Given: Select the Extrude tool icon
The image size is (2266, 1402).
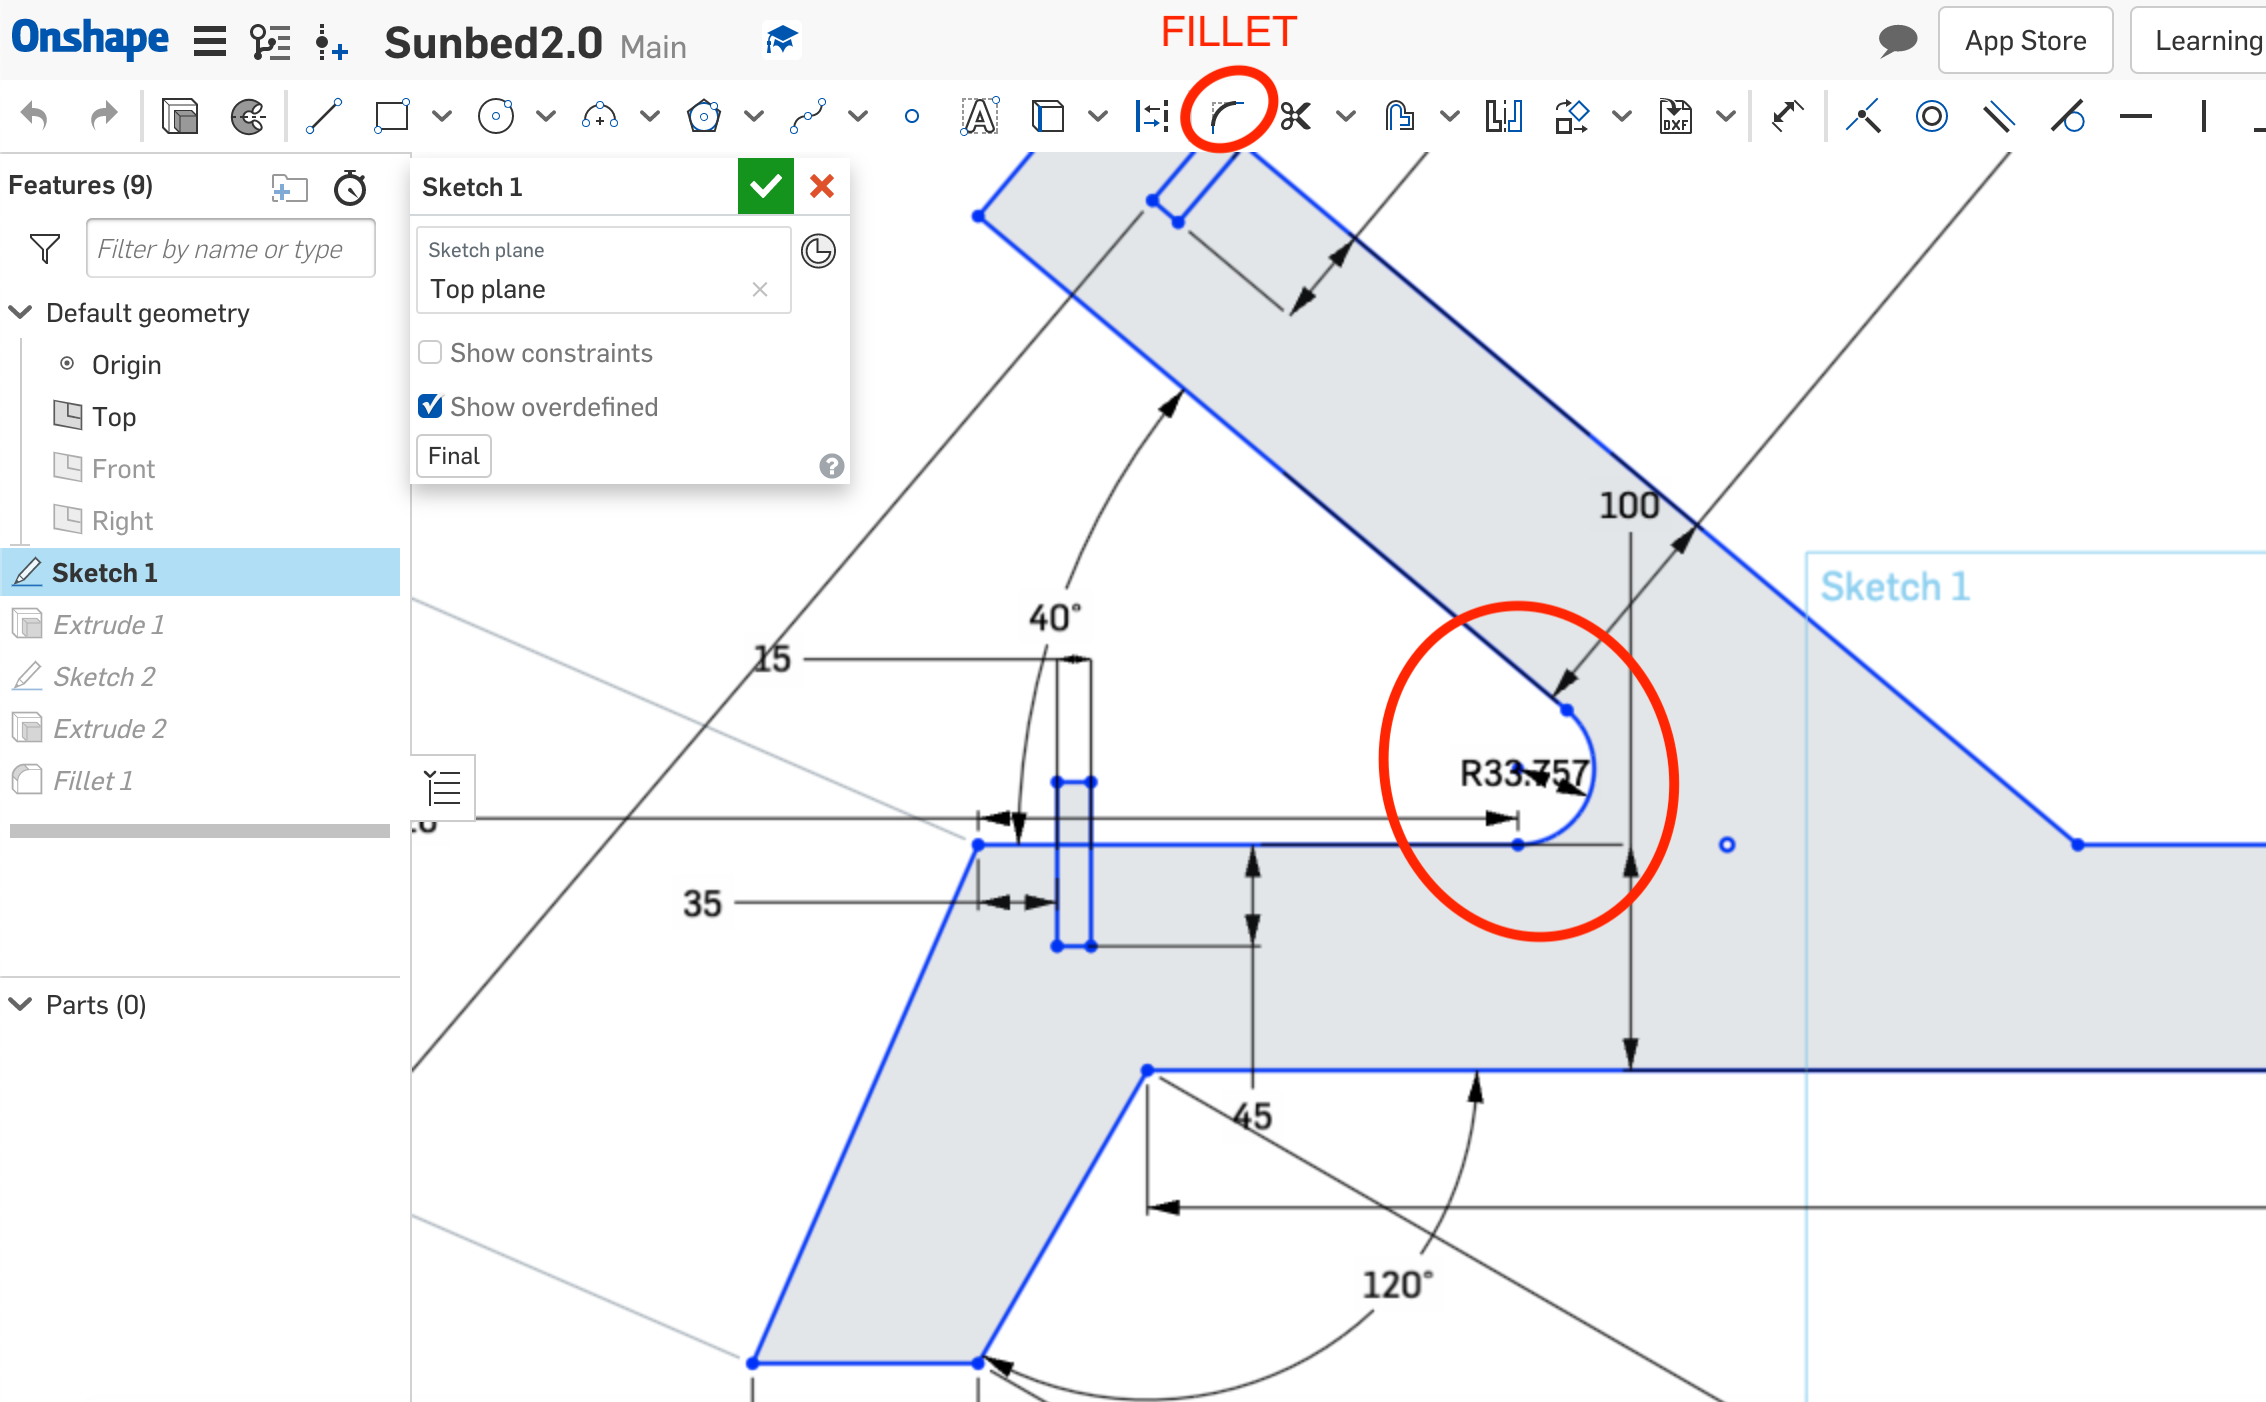Looking at the screenshot, I should click(x=180, y=116).
